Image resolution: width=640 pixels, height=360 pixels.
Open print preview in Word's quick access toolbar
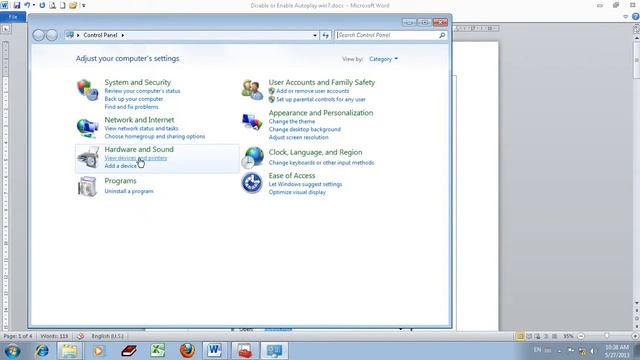click(52, 5)
